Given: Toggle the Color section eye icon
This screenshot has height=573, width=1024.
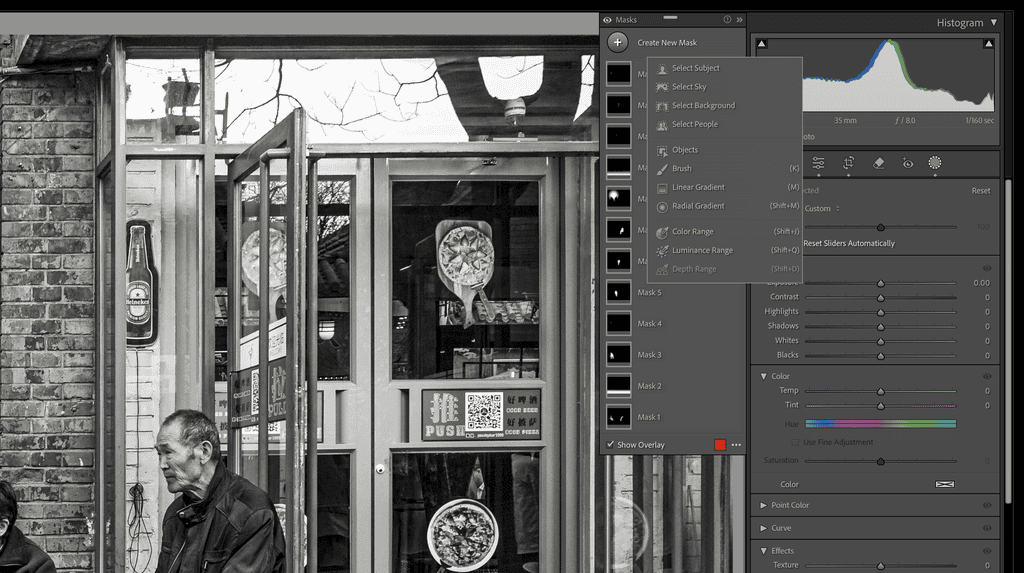Looking at the screenshot, I should 987,376.
